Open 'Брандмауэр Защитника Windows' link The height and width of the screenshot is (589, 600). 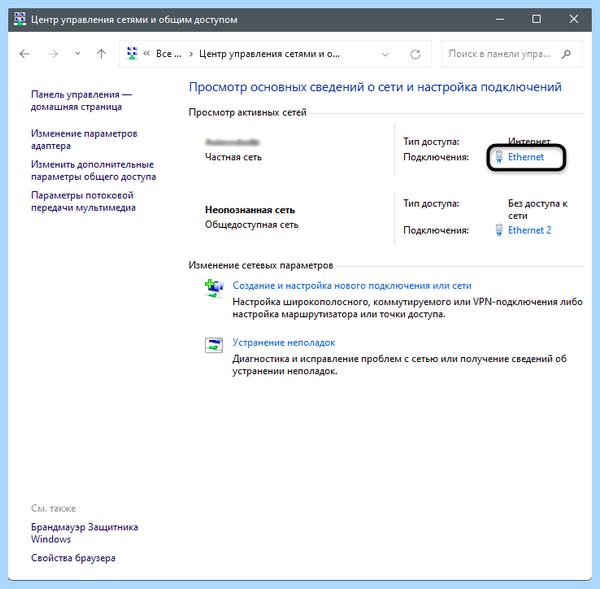[85, 533]
